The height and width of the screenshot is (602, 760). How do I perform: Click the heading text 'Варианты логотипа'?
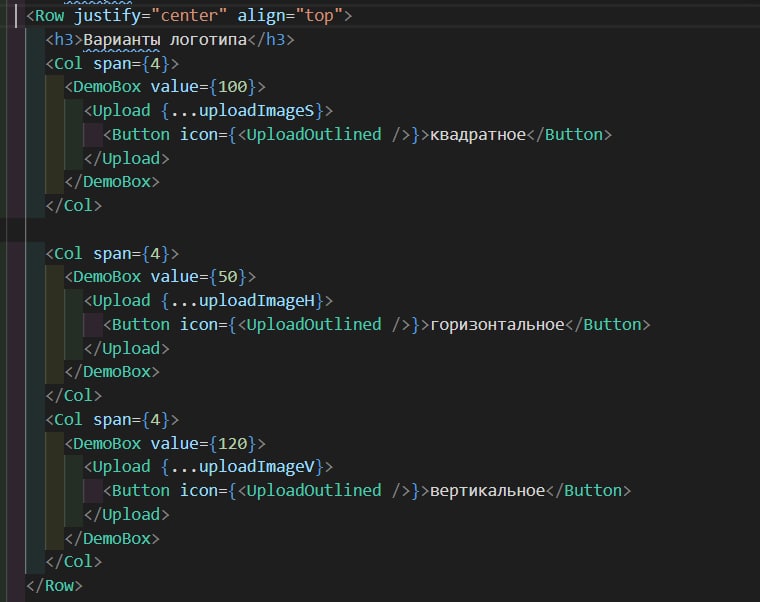pos(165,39)
